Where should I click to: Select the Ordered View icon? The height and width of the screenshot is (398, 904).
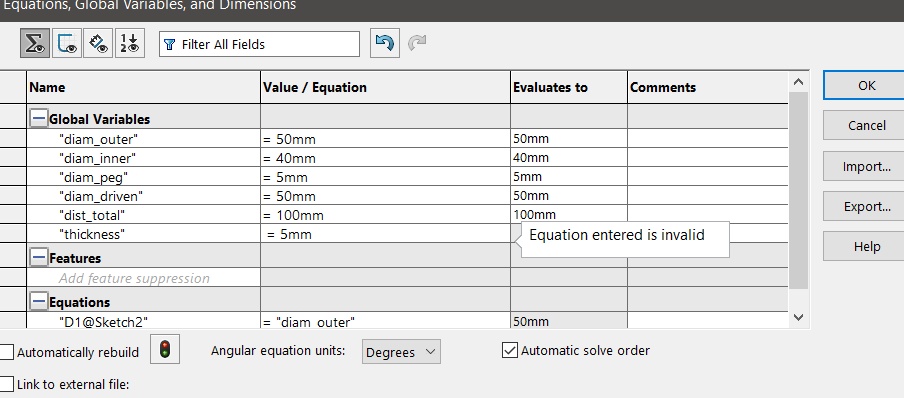(130, 43)
